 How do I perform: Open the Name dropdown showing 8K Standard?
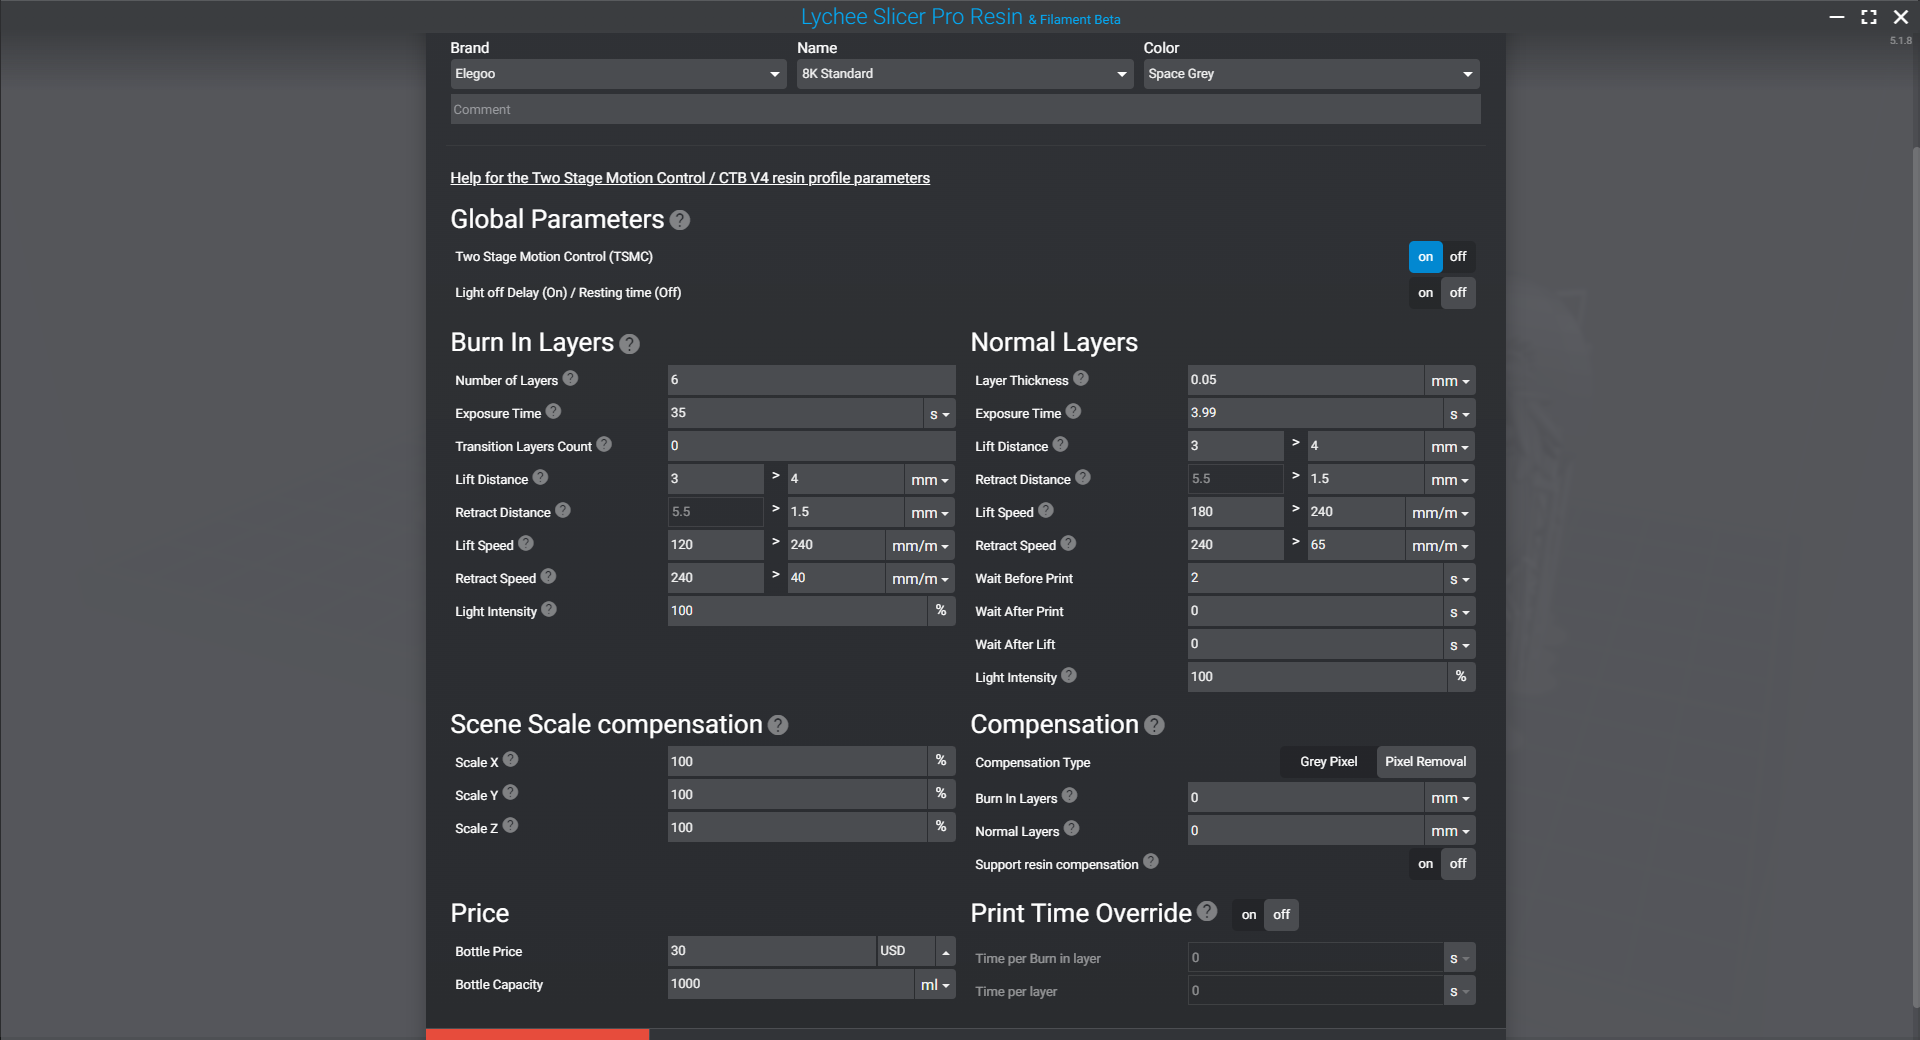pos(964,74)
